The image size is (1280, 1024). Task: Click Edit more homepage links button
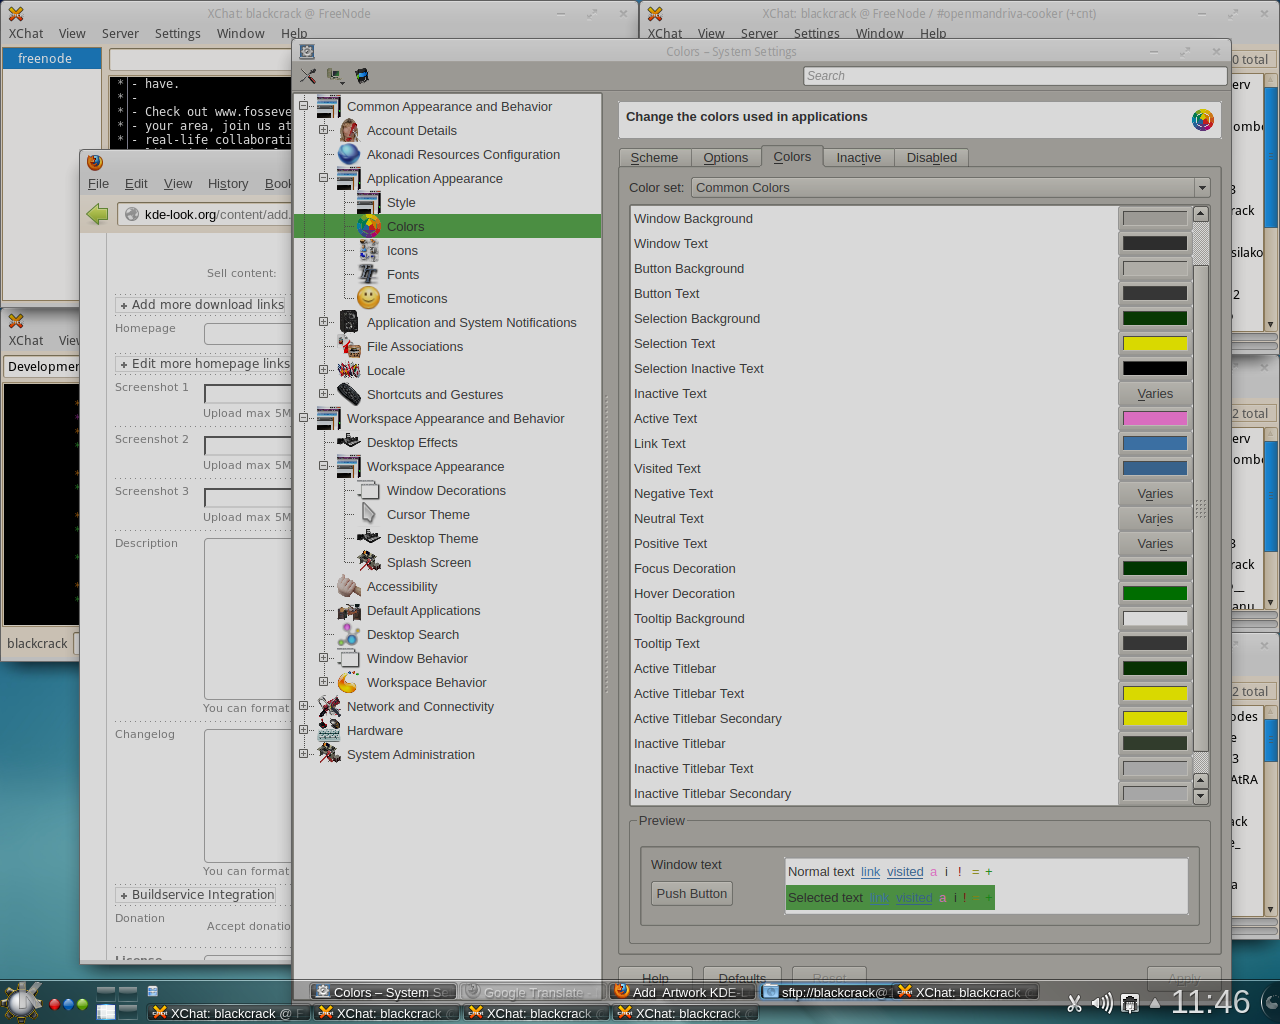tap(204, 363)
